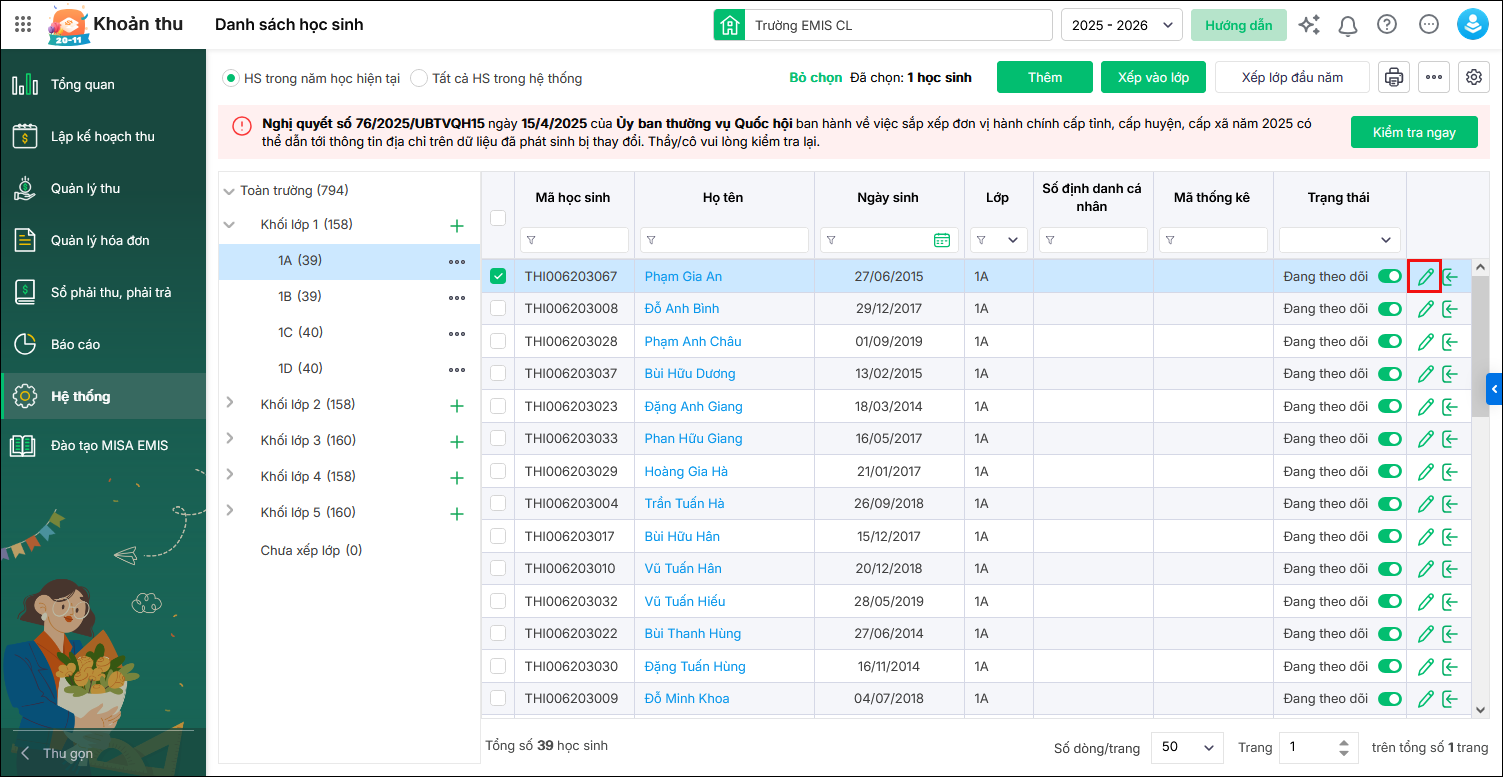The width and height of the screenshot is (1503, 777).
Task: Add a class to Khối lớp 2 with the plus icon
Action: [x=457, y=405]
